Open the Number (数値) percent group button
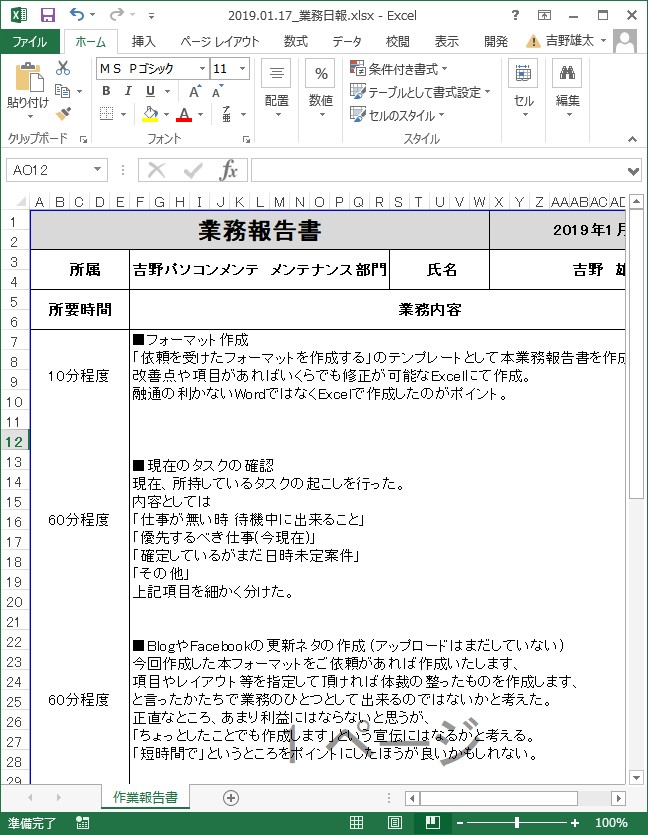The height and width of the screenshot is (835, 648). click(x=321, y=88)
